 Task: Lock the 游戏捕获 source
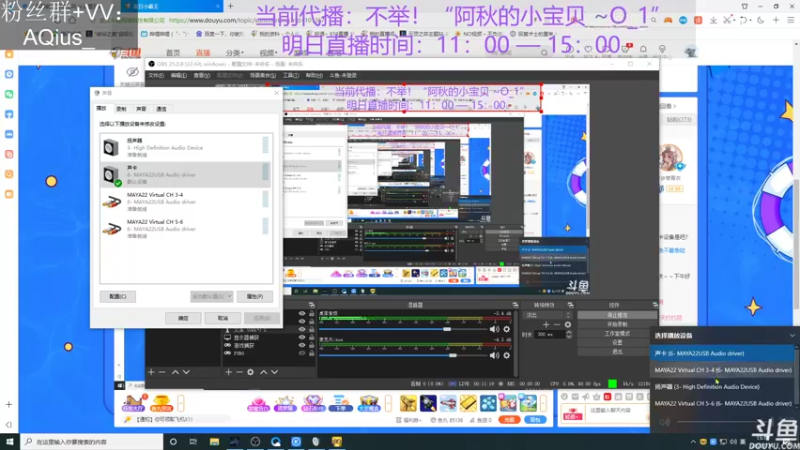click(x=311, y=345)
